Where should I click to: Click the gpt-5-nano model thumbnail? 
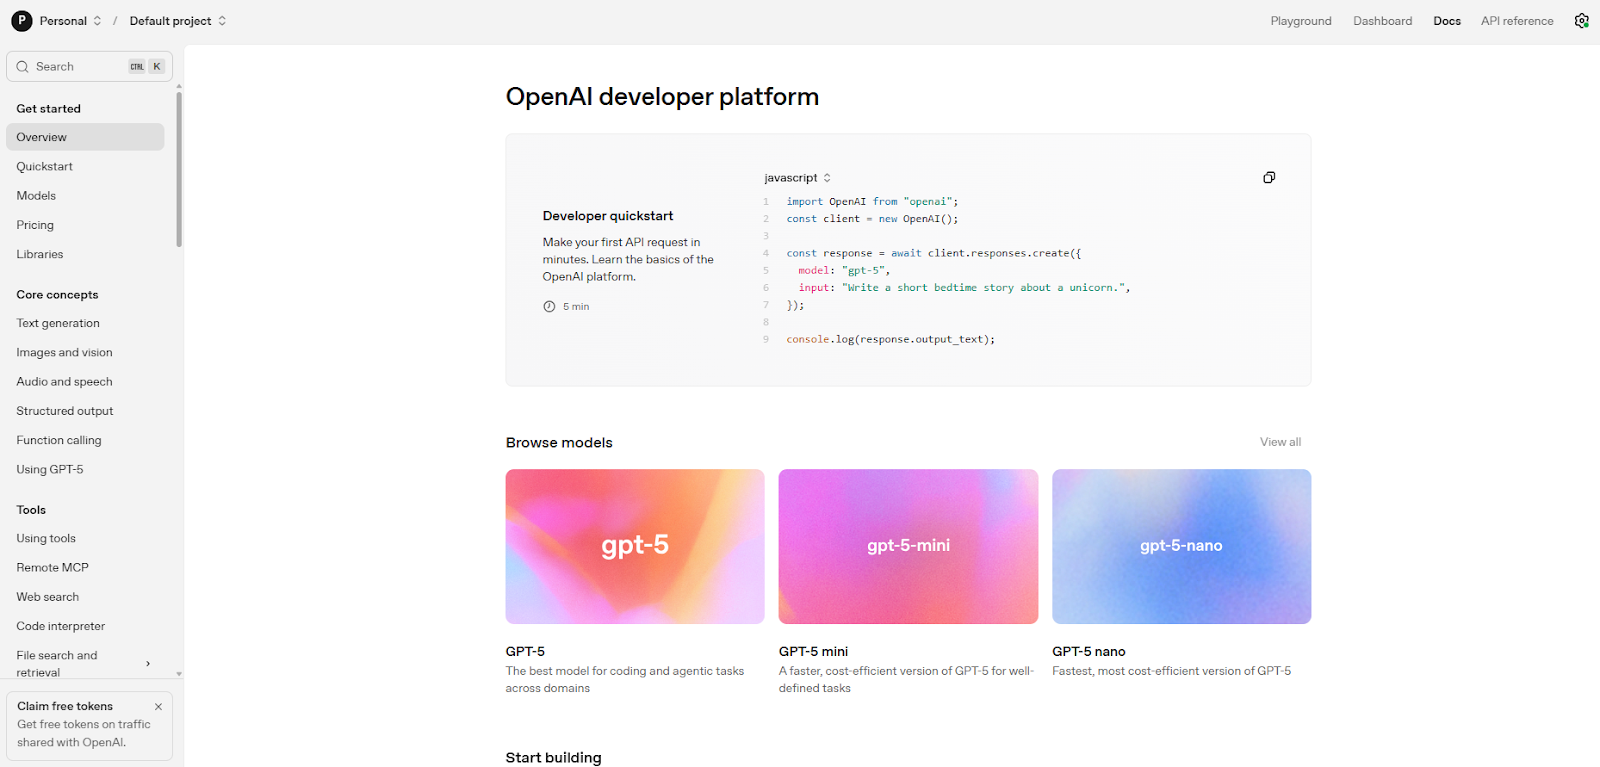(x=1181, y=547)
